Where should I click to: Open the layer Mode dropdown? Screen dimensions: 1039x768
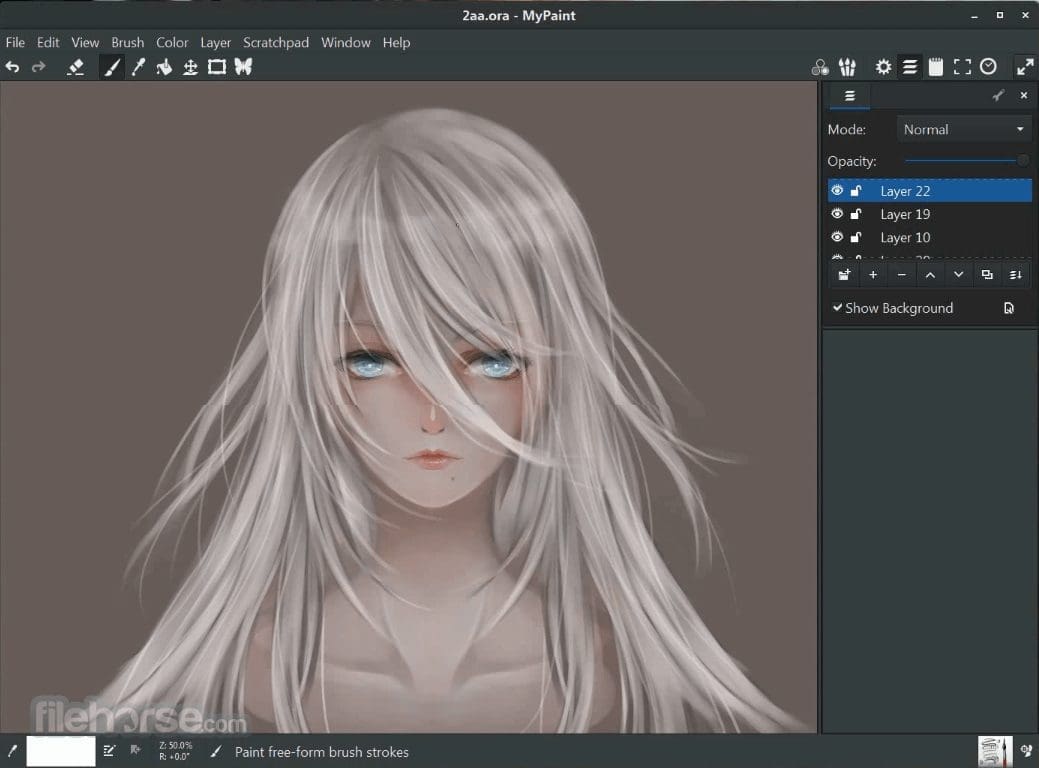coord(962,128)
